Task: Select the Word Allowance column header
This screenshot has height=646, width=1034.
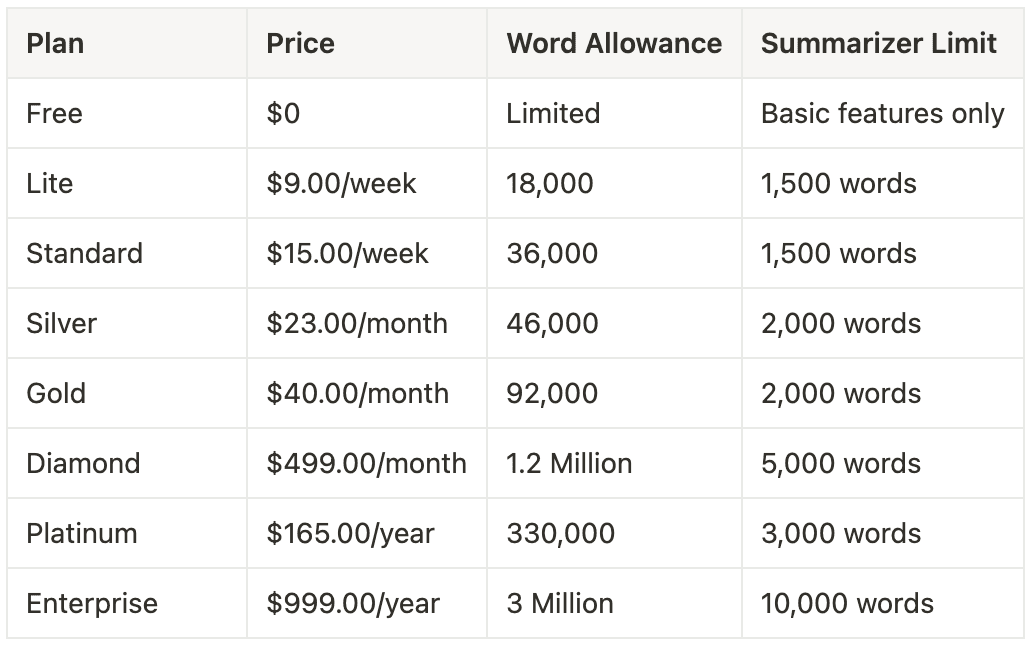Action: [x=615, y=44]
